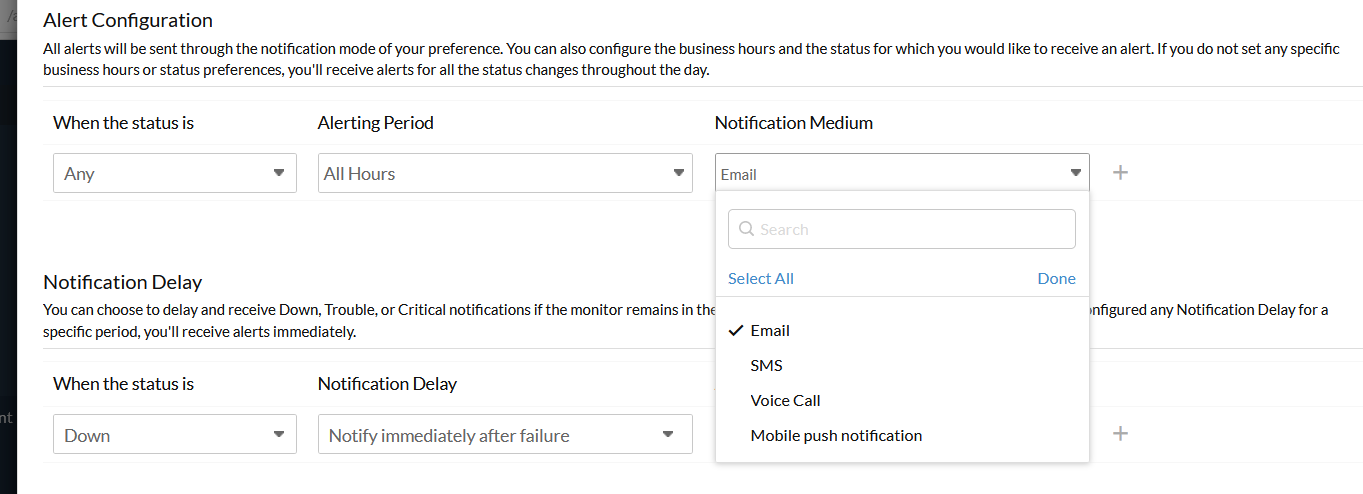Click the magnifier icon in search box
This screenshot has height=494, width=1363.
(x=746, y=229)
